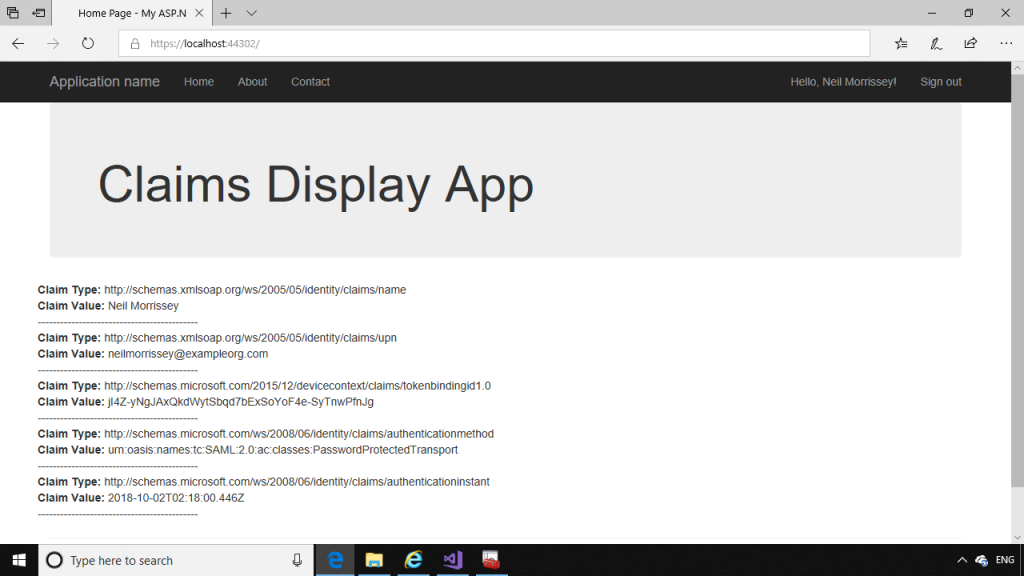The height and width of the screenshot is (576, 1024).
Task: Show hidden system tray icons
Action: tap(962, 560)
